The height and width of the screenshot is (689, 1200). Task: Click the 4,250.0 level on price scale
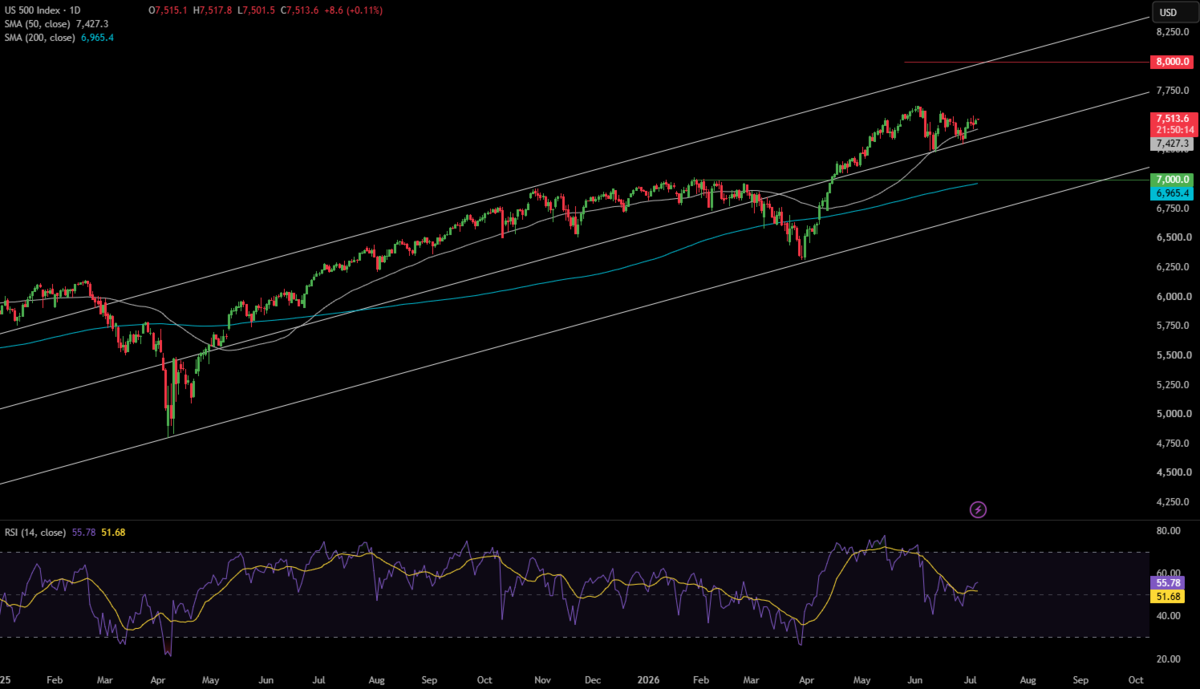pyautogui.click(x=1172, y=503)
